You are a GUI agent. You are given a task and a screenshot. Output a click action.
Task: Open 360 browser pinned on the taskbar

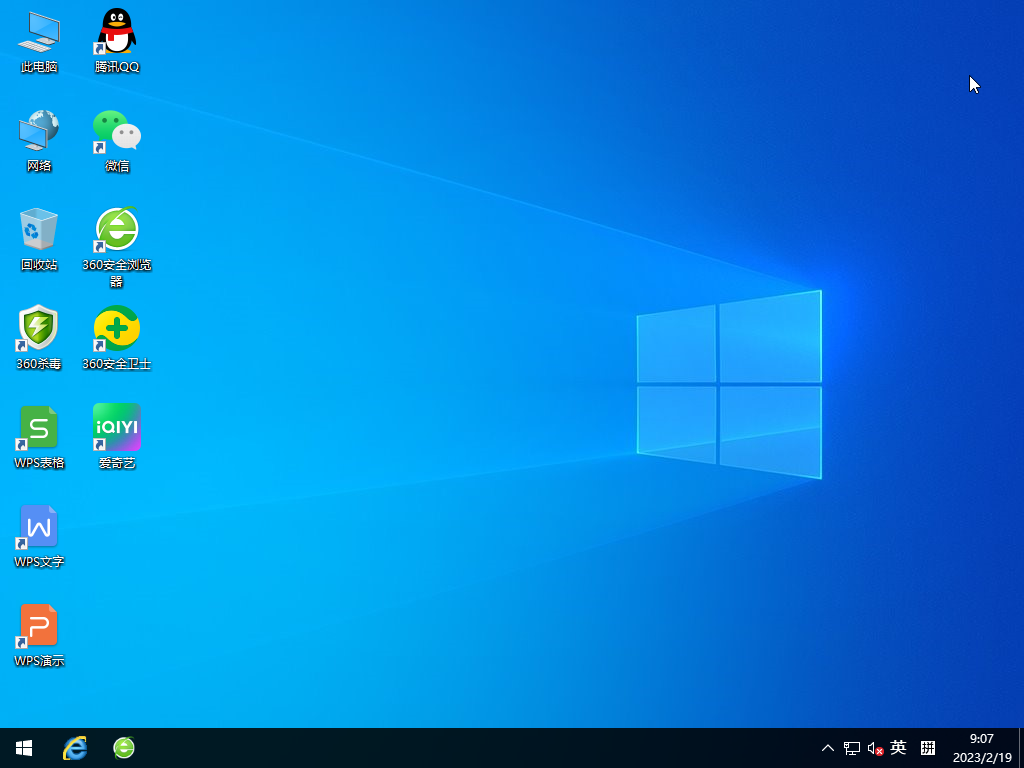tap(124, 748)
